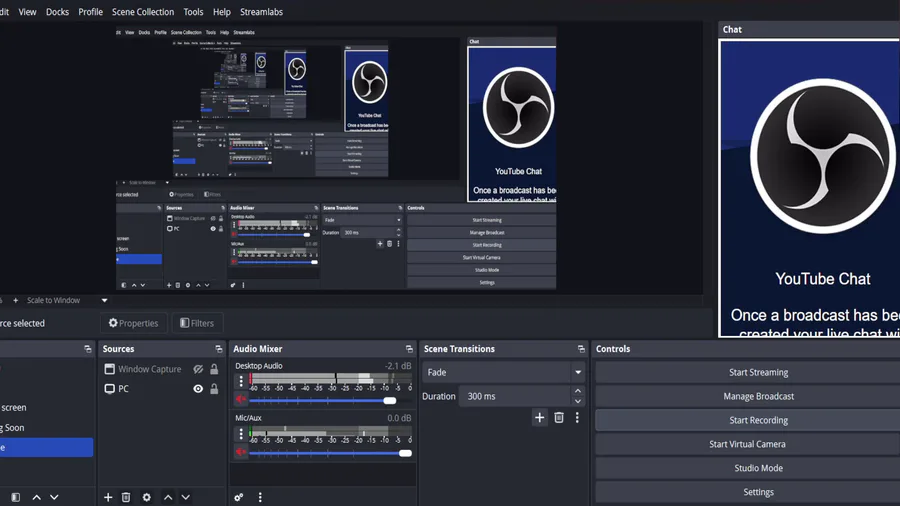Screen dimensions: 900x506
Task: Open Audio Mixer menu dots
Action: 260,497
